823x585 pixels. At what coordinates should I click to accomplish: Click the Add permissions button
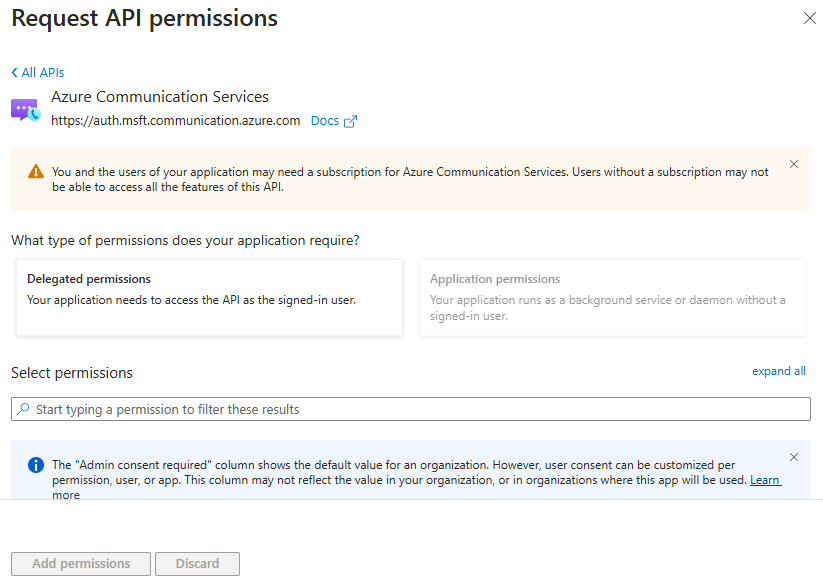coord(81,563)
